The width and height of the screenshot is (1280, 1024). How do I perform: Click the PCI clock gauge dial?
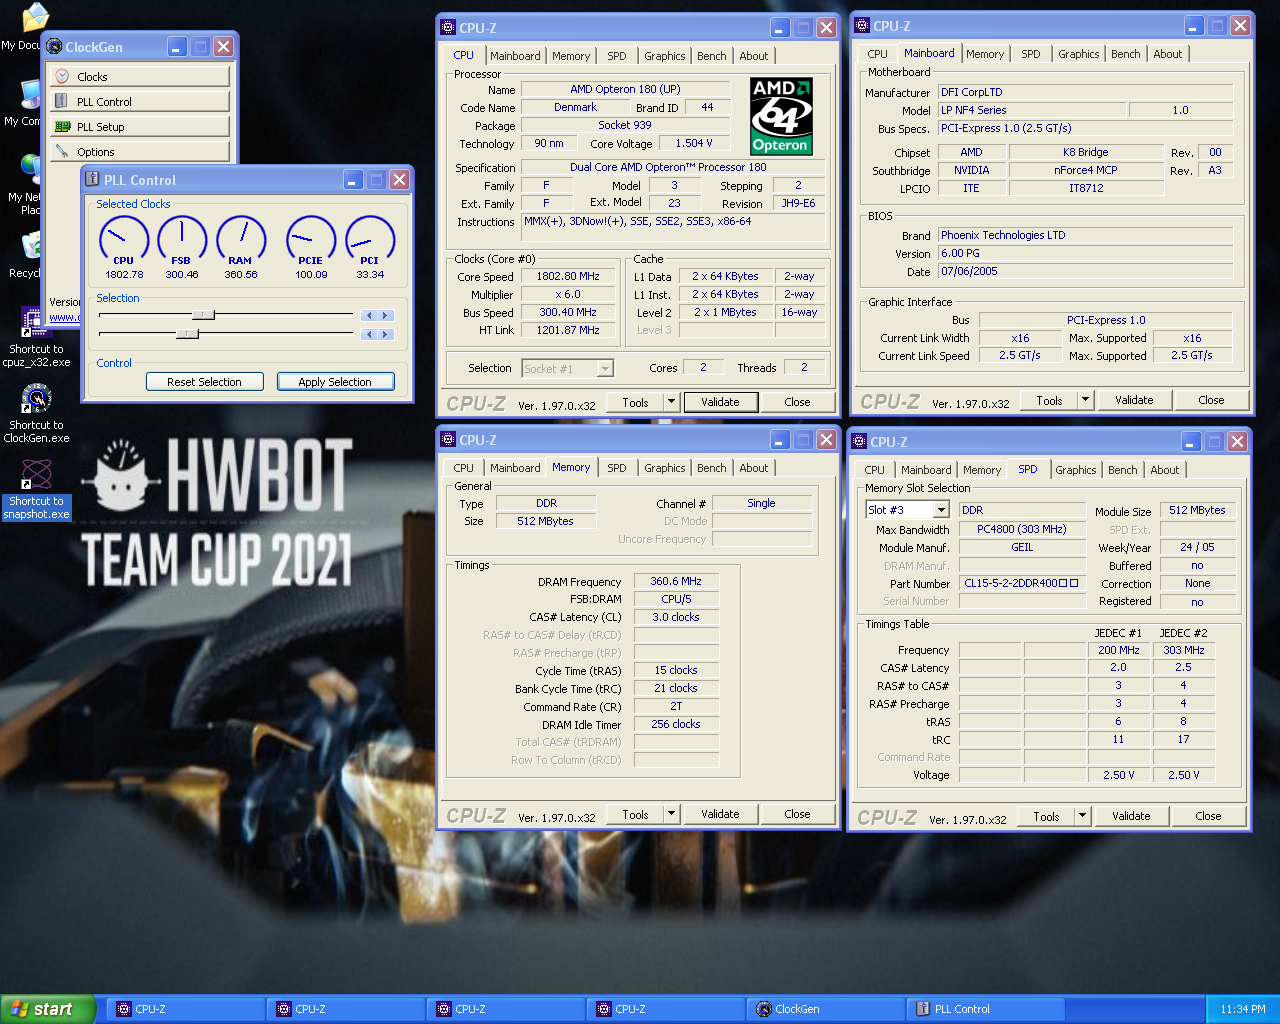point(370,240)
